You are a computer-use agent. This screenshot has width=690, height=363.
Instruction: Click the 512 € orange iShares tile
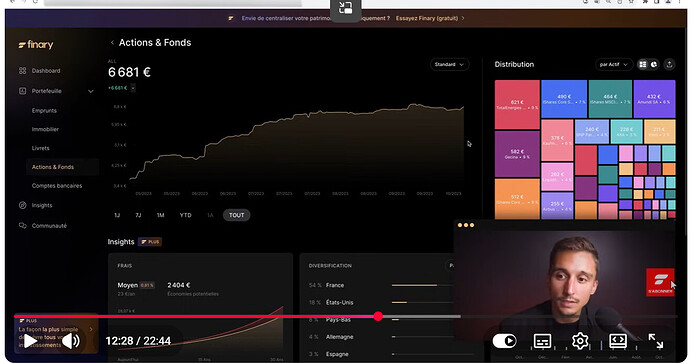517,199
